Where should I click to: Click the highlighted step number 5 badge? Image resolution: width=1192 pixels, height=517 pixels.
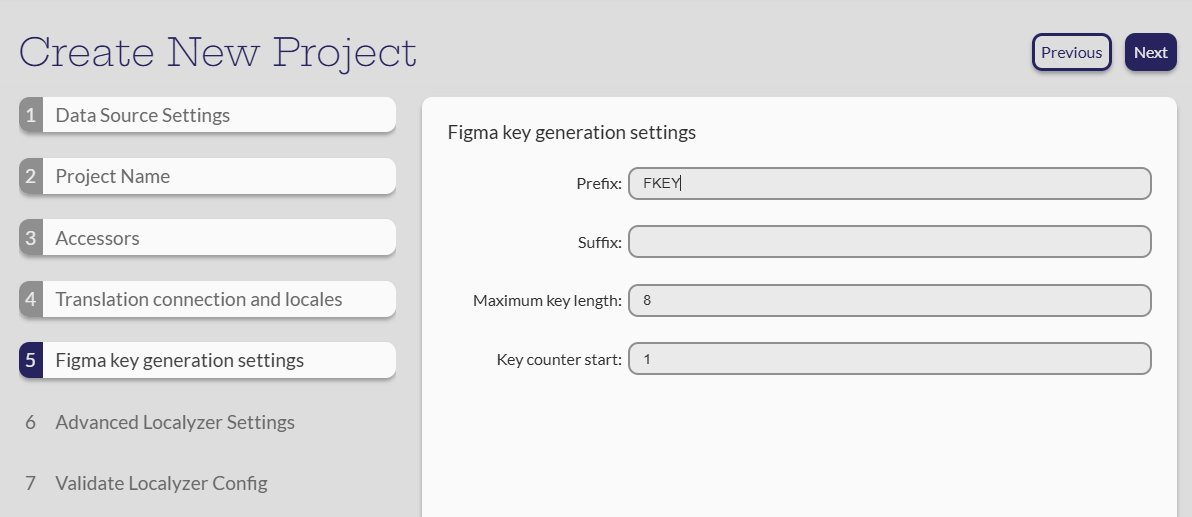coord(31,360)
